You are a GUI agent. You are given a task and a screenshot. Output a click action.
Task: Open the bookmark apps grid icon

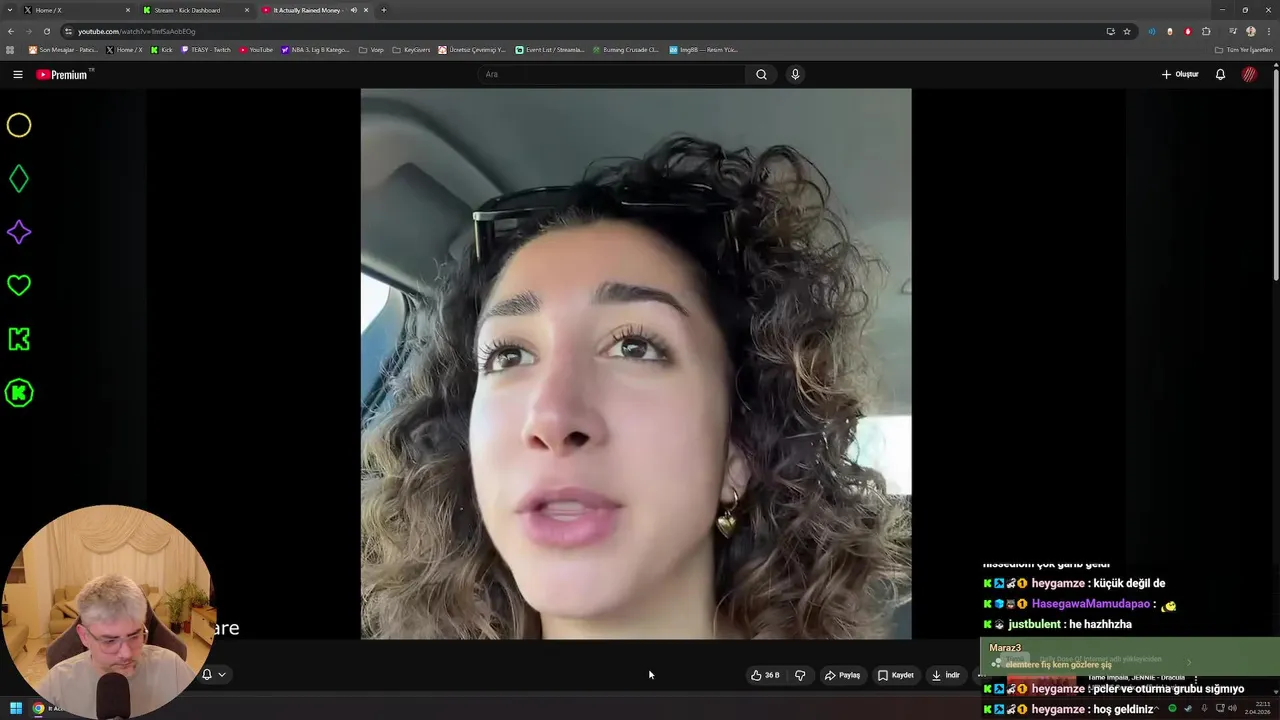(10, 49)
